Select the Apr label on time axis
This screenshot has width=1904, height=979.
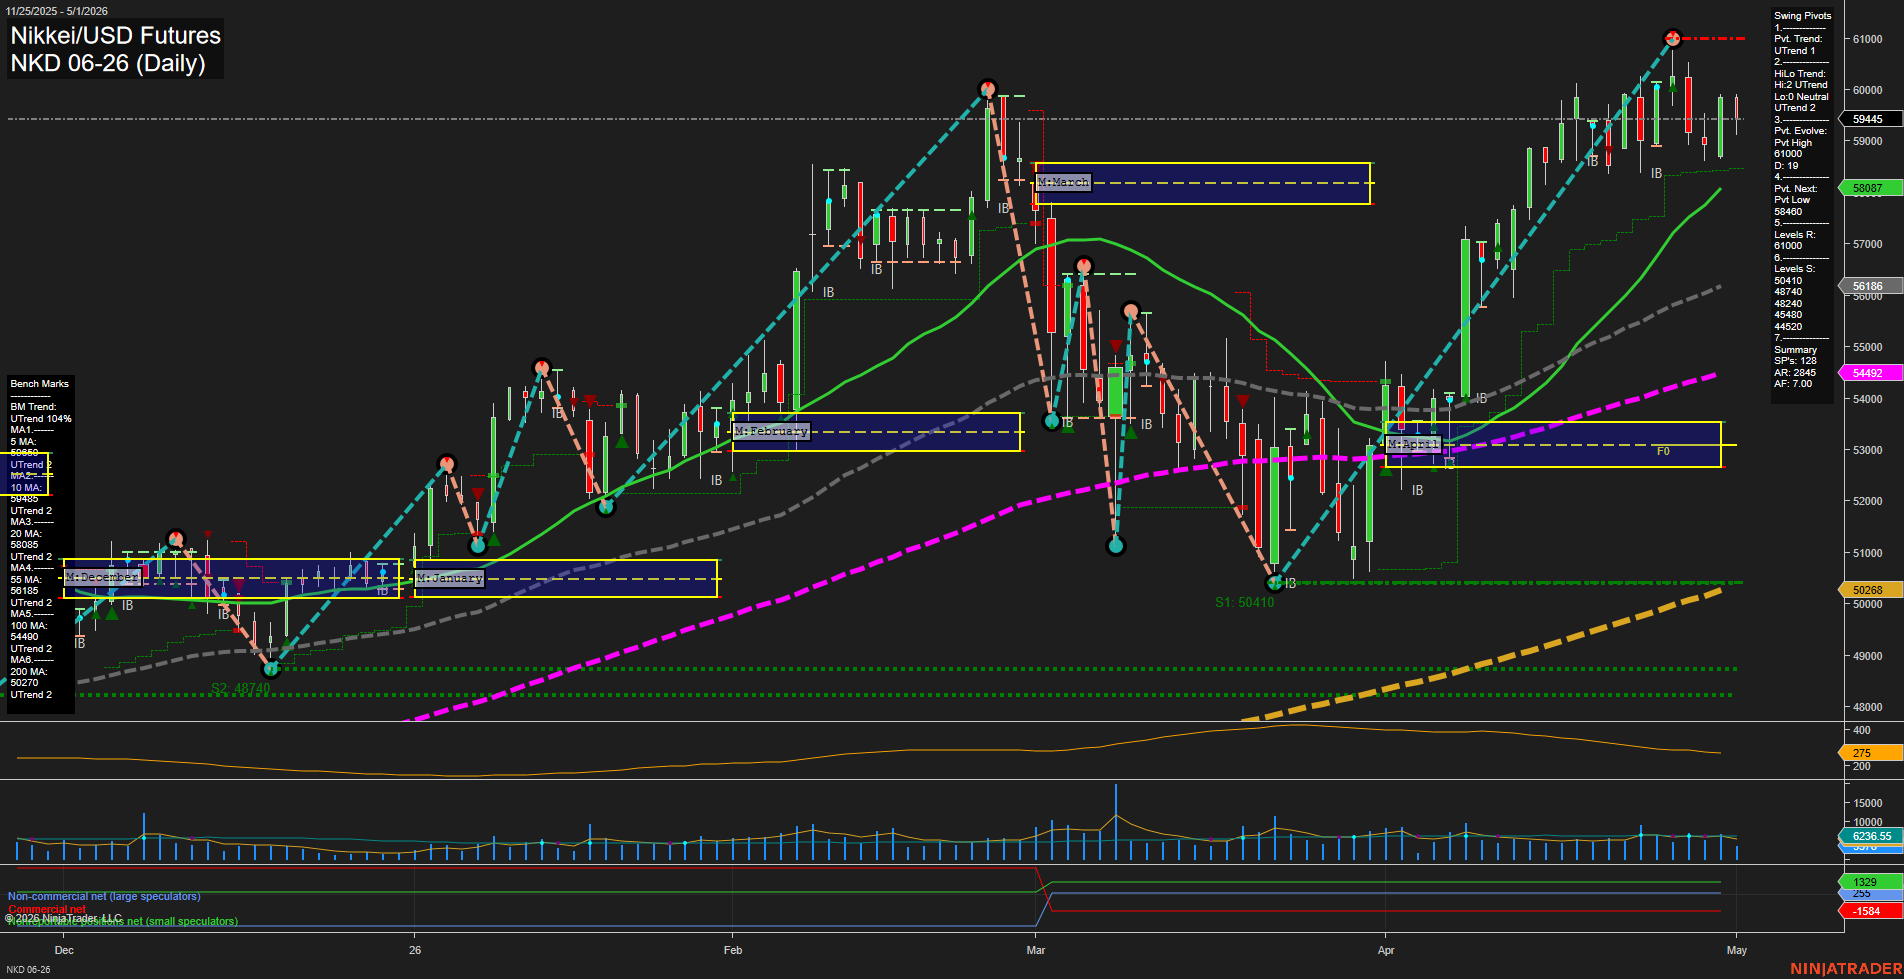tap(1386, 950)
